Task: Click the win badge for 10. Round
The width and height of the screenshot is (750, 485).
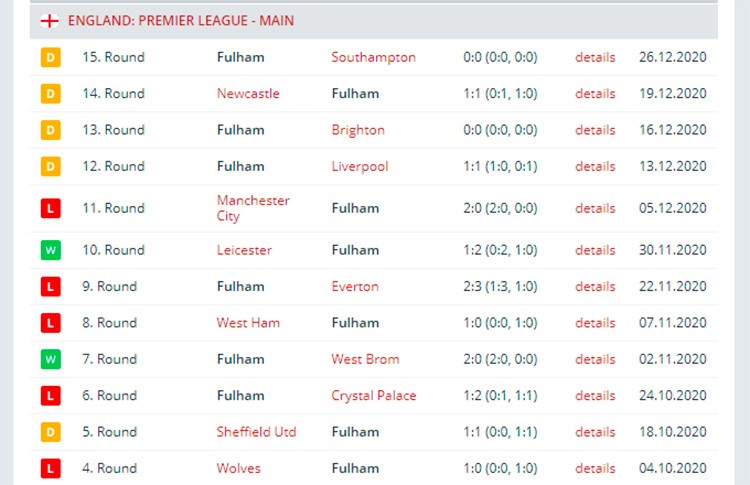Action: [x=51, y=250]
